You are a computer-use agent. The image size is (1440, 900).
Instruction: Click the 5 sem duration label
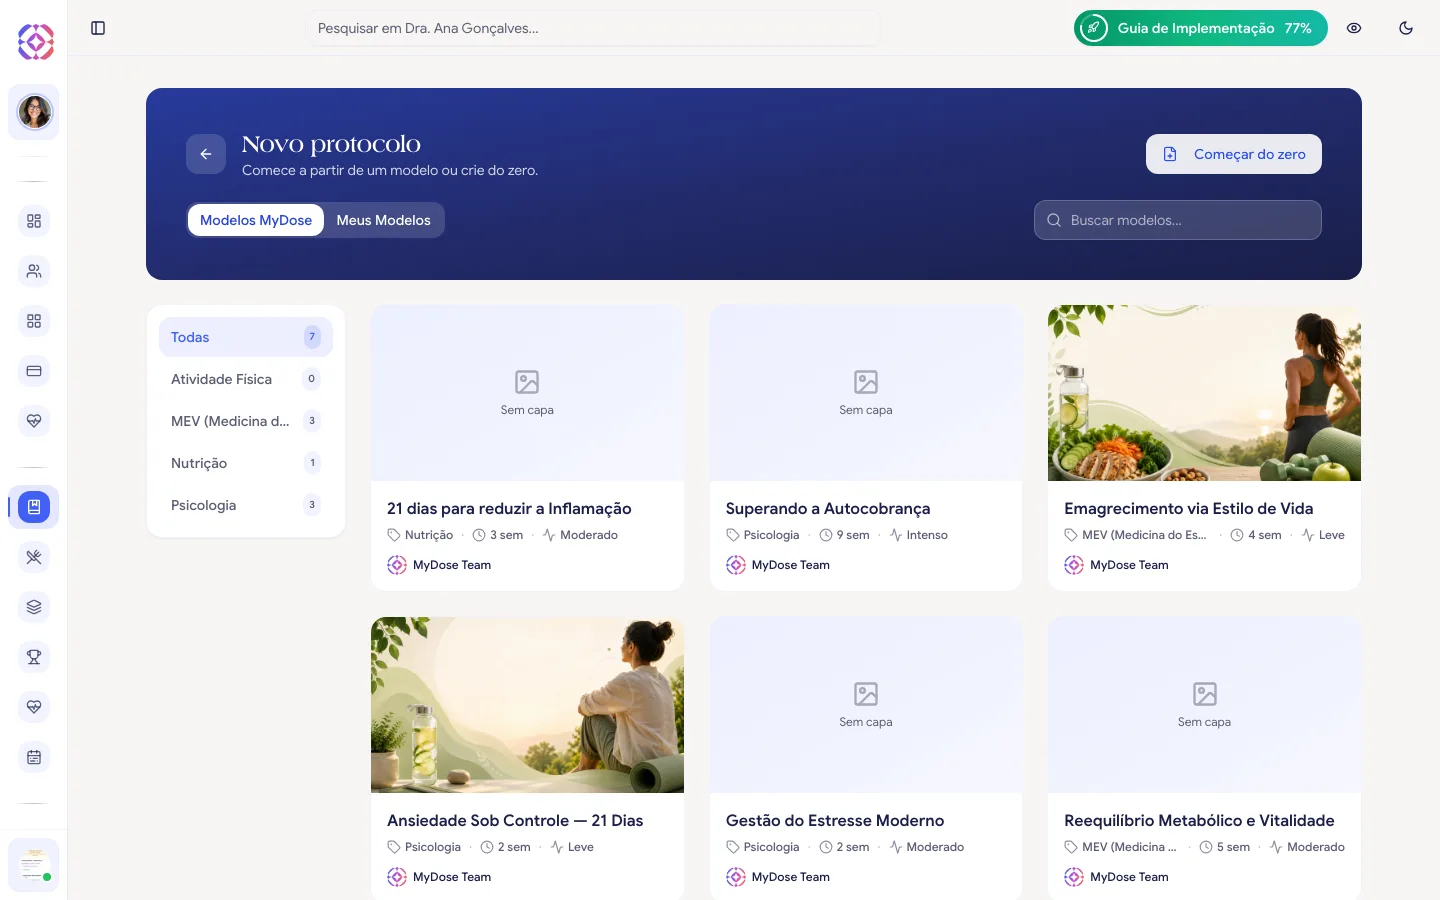pos(1233,847)
